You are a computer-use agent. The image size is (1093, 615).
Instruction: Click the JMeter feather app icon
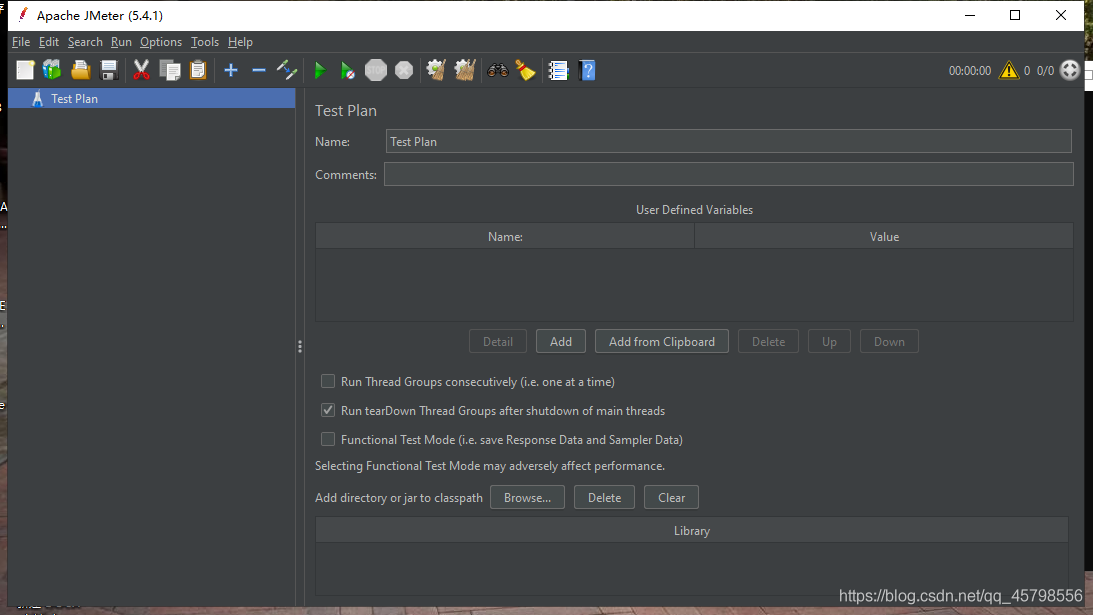tap(23, 15)
